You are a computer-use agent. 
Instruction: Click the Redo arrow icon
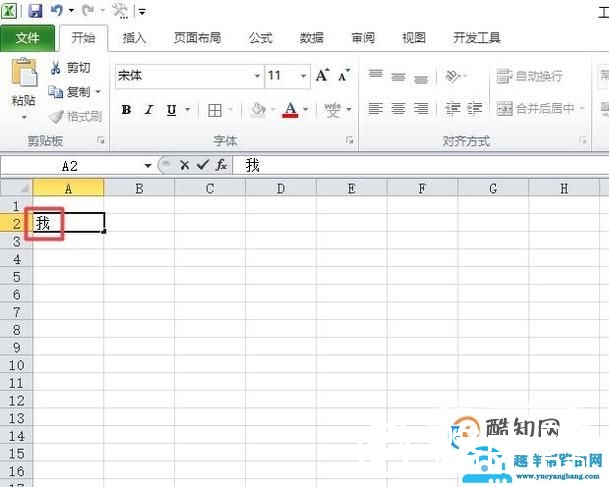tap(88, 10)
